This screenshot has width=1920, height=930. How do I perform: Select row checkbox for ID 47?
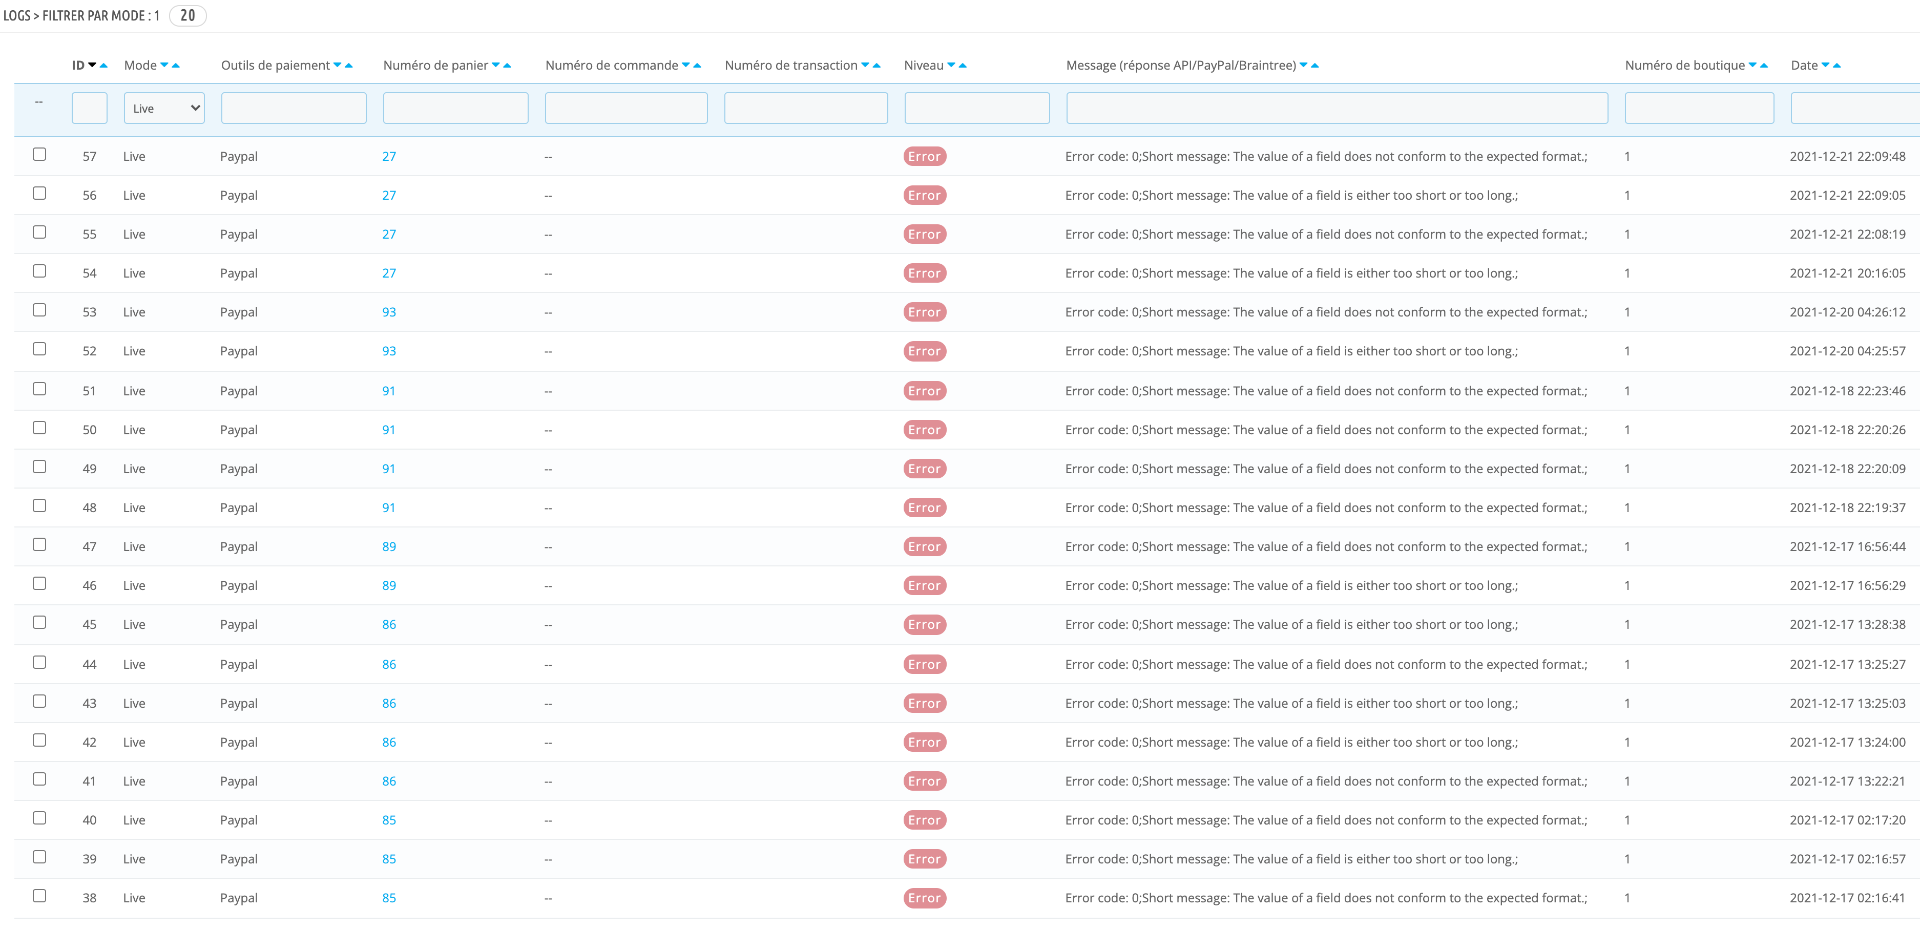pos(40,545)
